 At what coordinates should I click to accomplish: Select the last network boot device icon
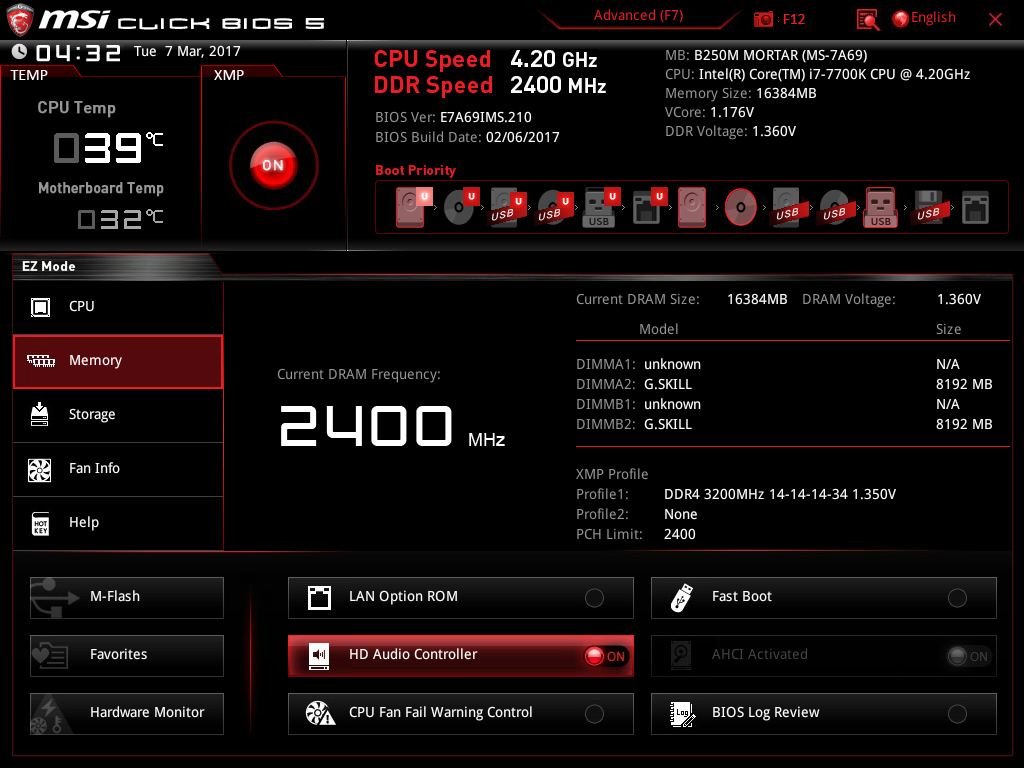coord(975,208)
